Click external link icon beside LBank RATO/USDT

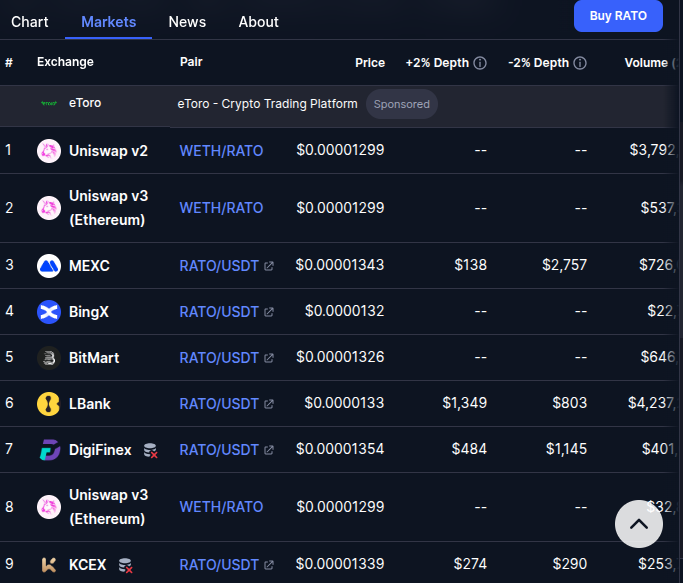(269, 404)
